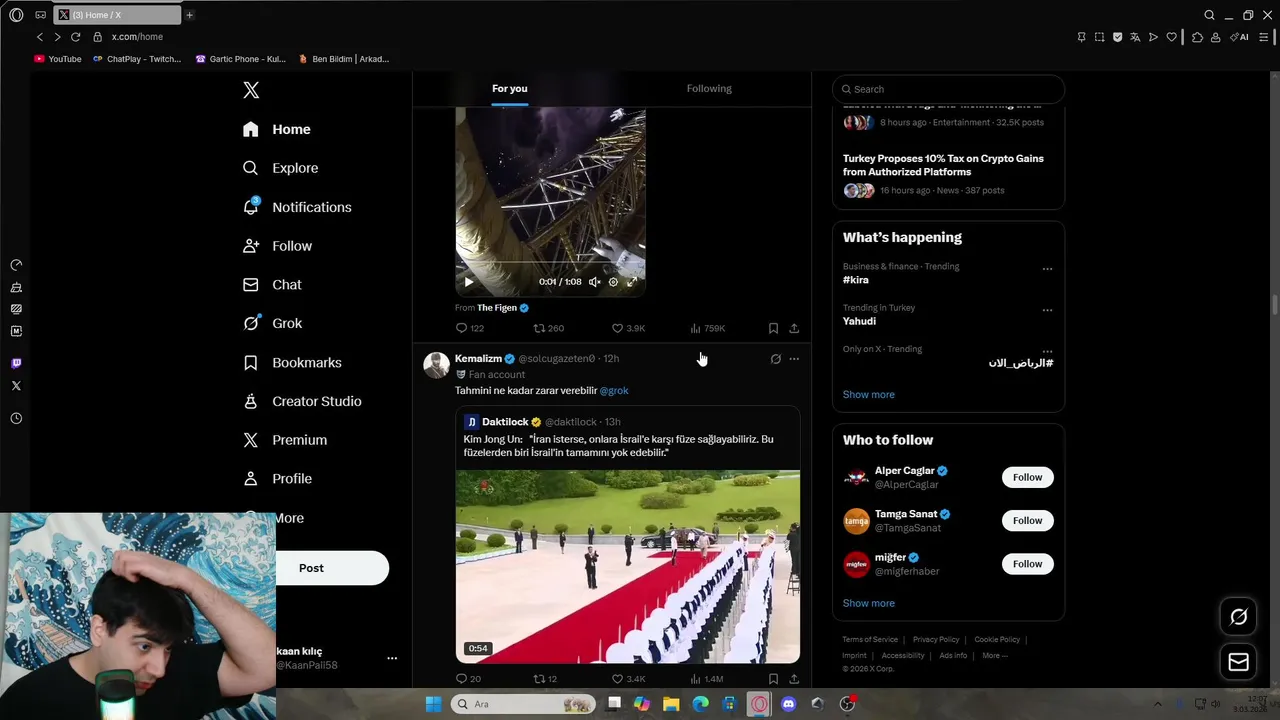Follow Tamga Sanat
This screenshot has width=1280, height=720.
pos(1027,520)
